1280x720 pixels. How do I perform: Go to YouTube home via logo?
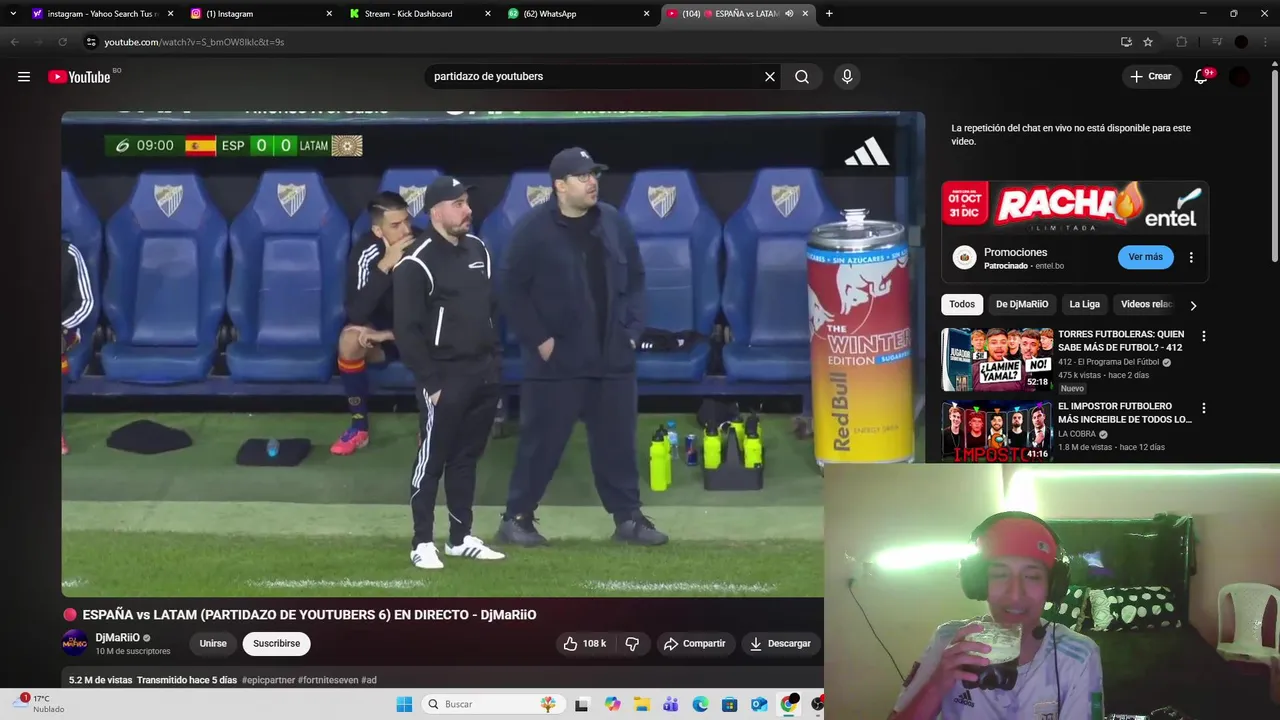pyautogui.click(x=79, y=77)
